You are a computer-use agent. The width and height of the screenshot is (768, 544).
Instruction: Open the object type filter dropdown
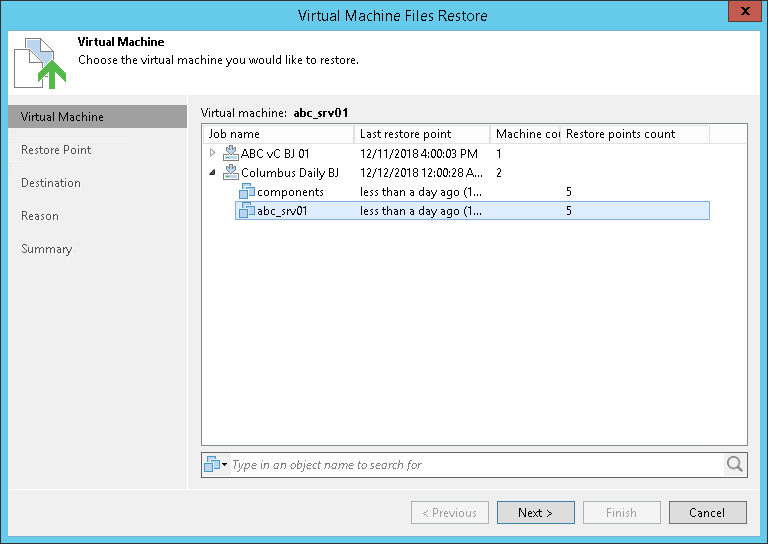click(x=216, y=464)
